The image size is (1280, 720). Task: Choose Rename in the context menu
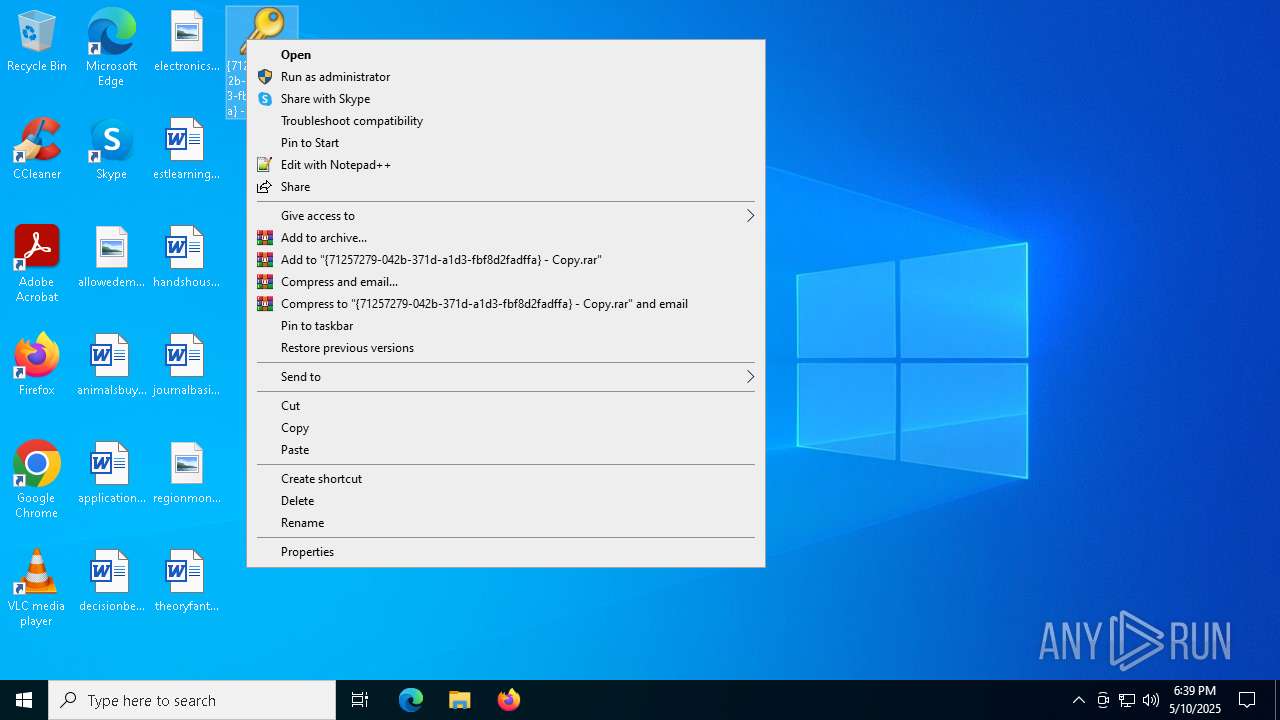coord(506,523)
